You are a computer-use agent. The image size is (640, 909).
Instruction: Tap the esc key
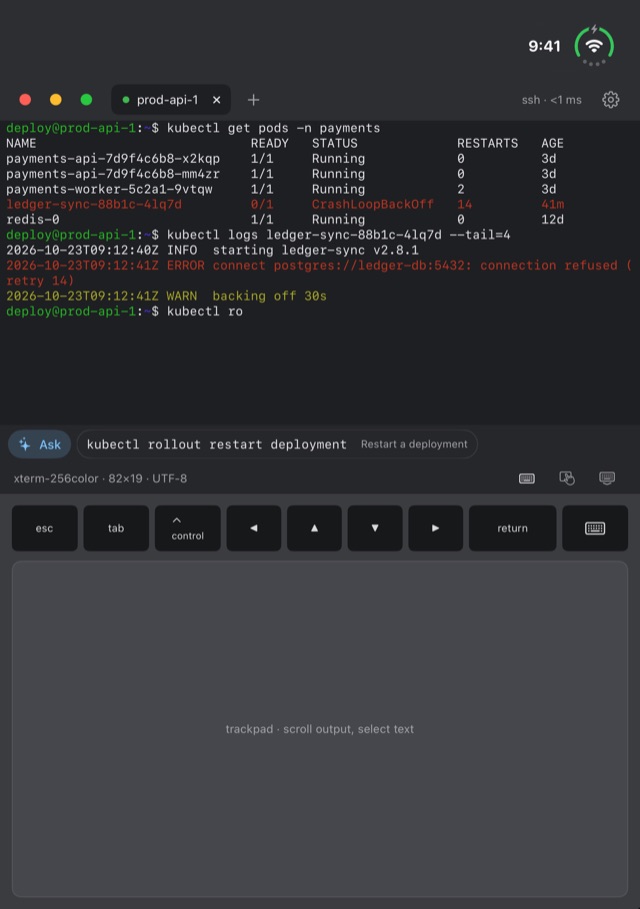[45, 528]
